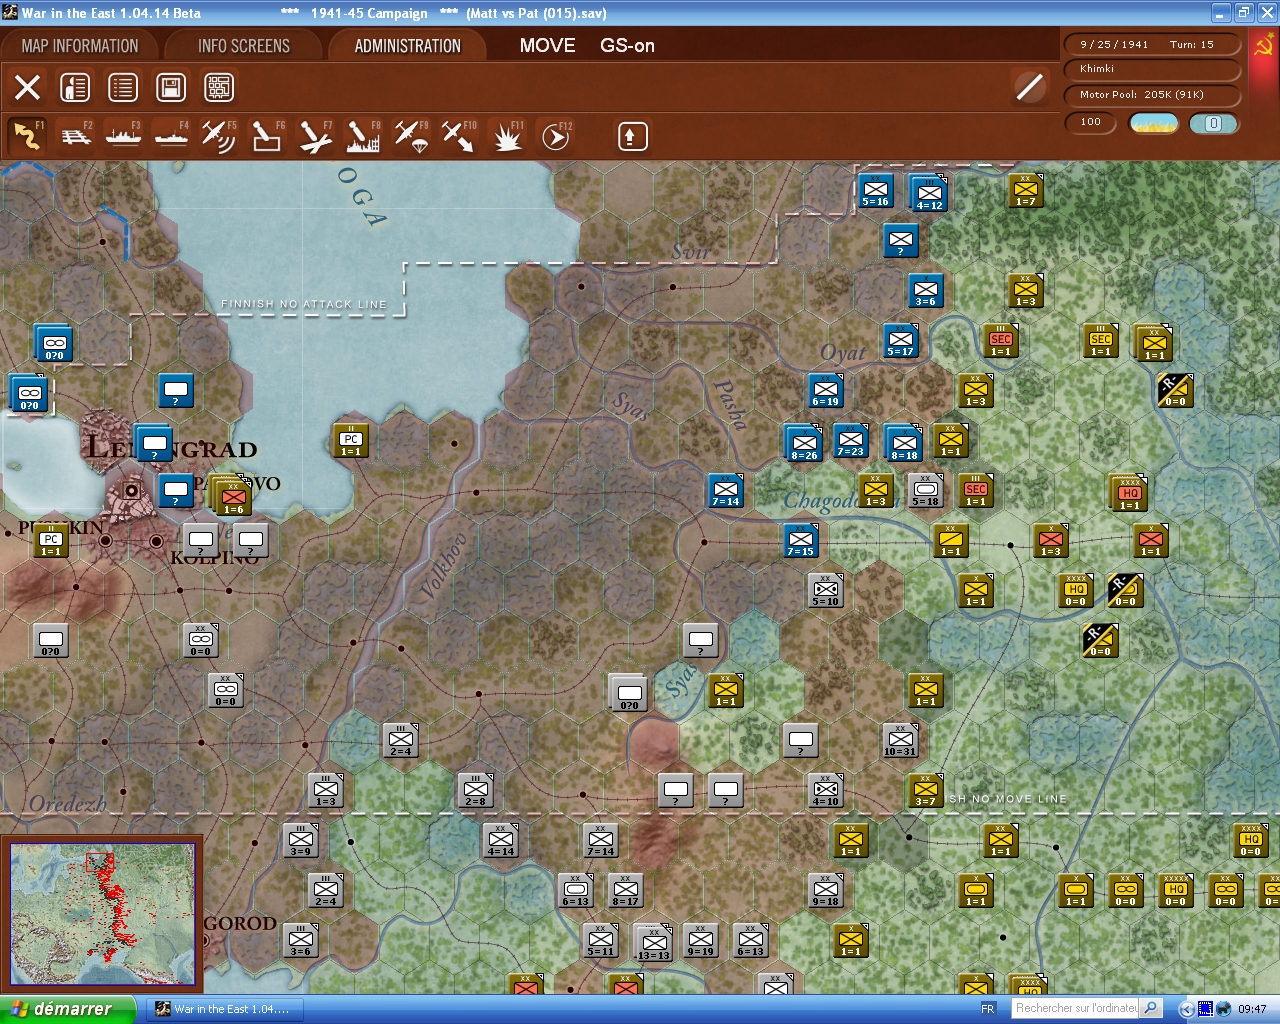Select the grey 9=18 unit counter

click(x=825, y=890)
